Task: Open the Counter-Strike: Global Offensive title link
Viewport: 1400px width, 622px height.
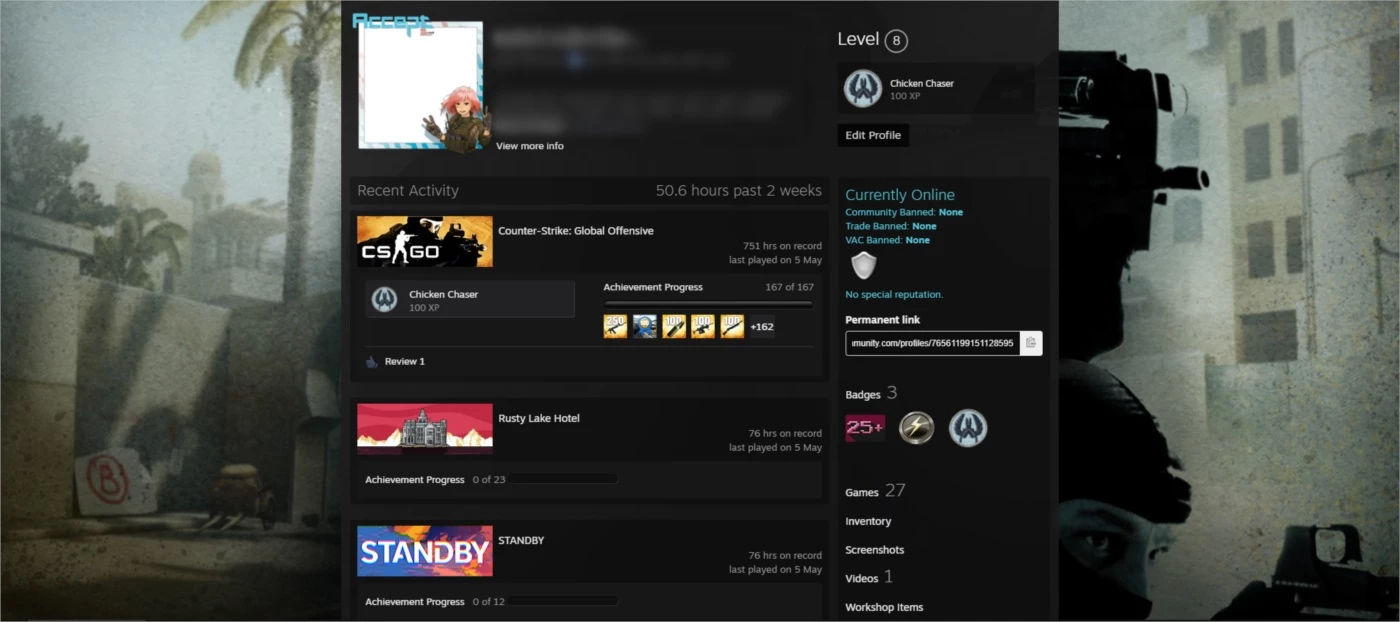Action: (x=576, y=230)
